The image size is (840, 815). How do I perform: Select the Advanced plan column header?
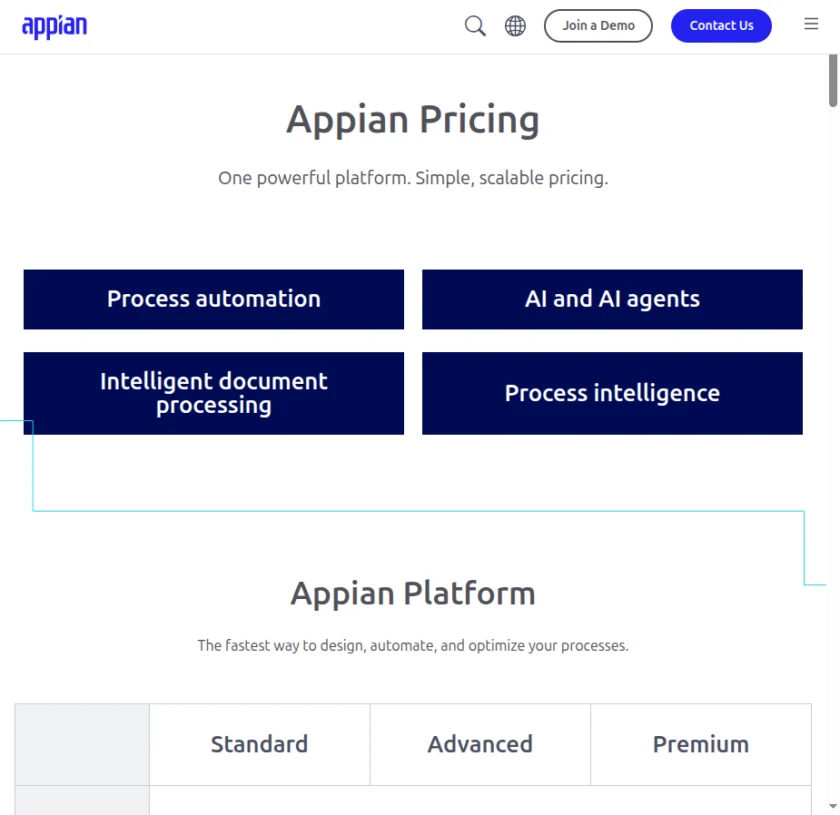pyautogui.click(x=480, y=744)
